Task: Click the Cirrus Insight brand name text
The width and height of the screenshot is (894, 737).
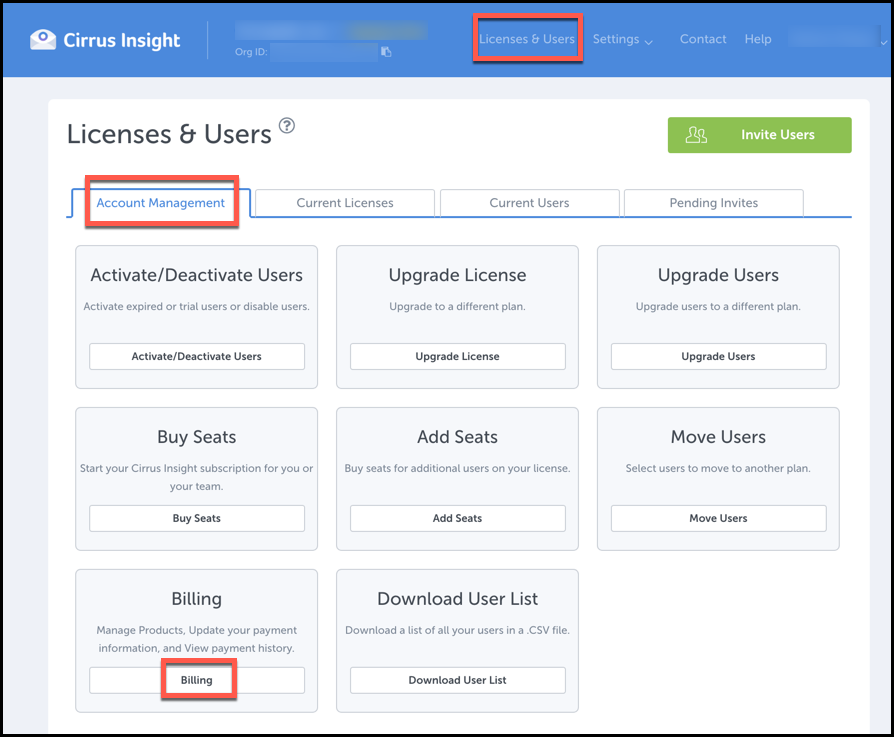Action: [x=121, y=40]
